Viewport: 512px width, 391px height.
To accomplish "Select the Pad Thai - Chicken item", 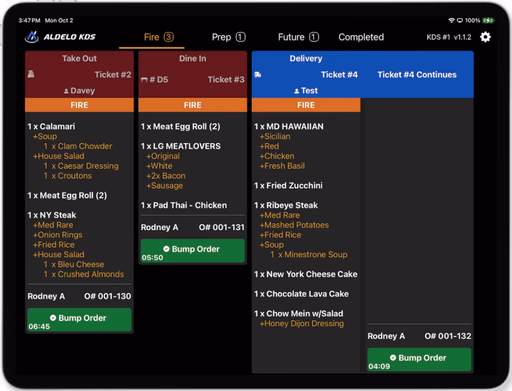I will 184,205.
